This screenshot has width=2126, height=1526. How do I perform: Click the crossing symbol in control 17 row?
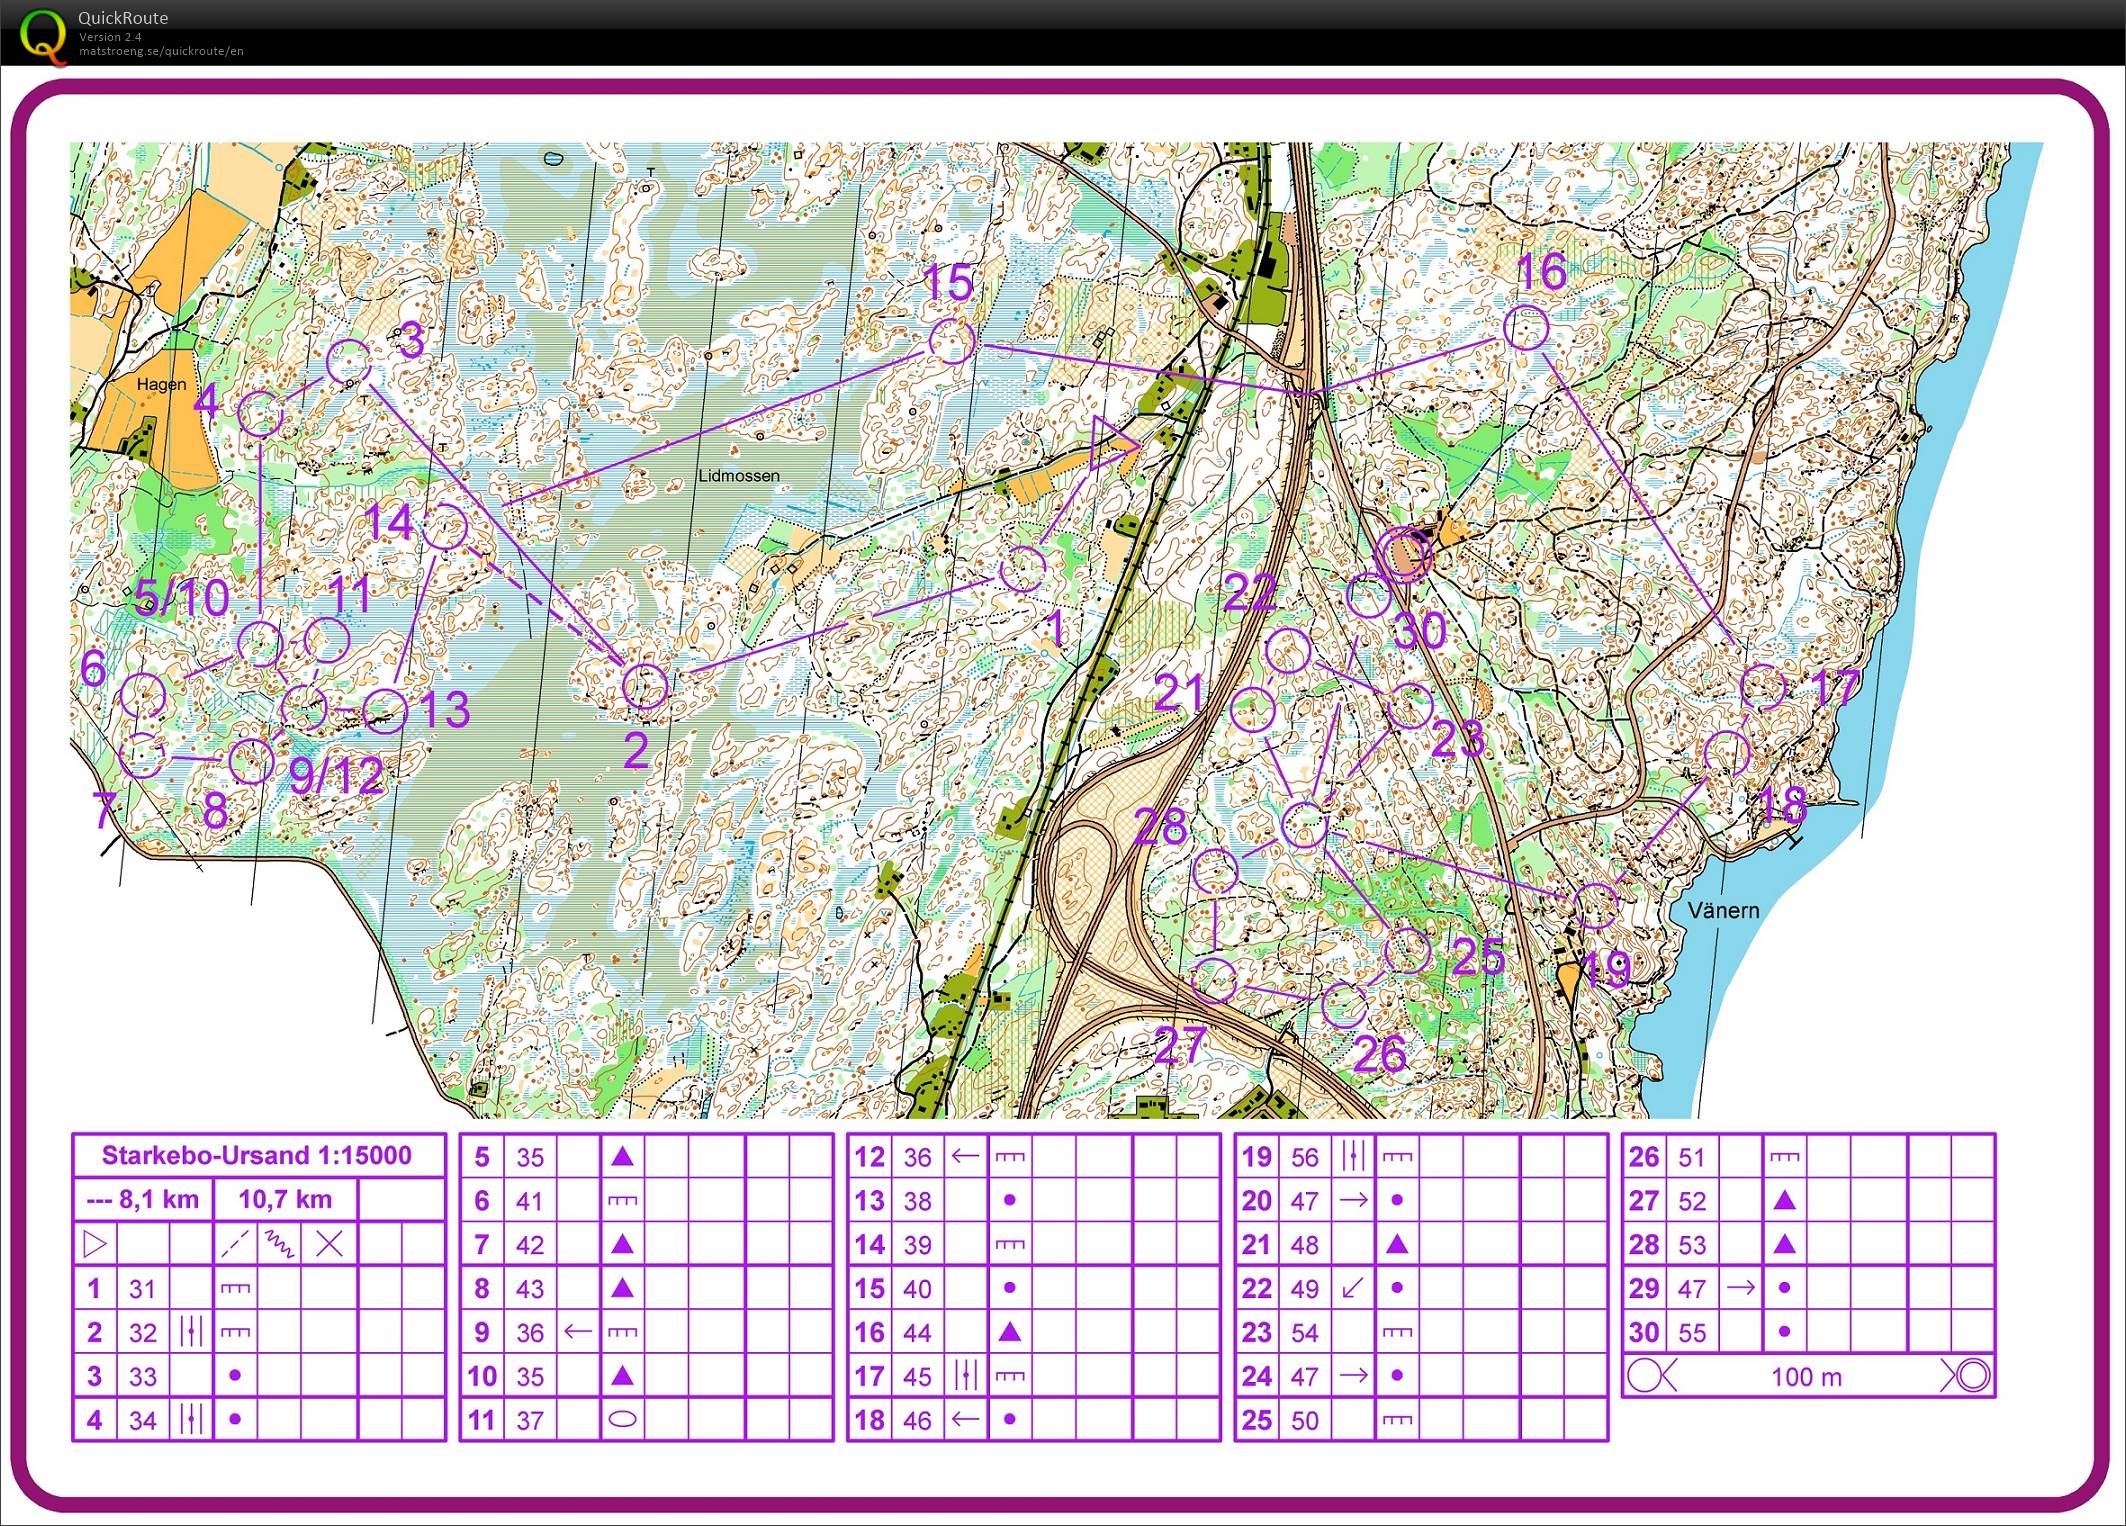point(964,1376)
